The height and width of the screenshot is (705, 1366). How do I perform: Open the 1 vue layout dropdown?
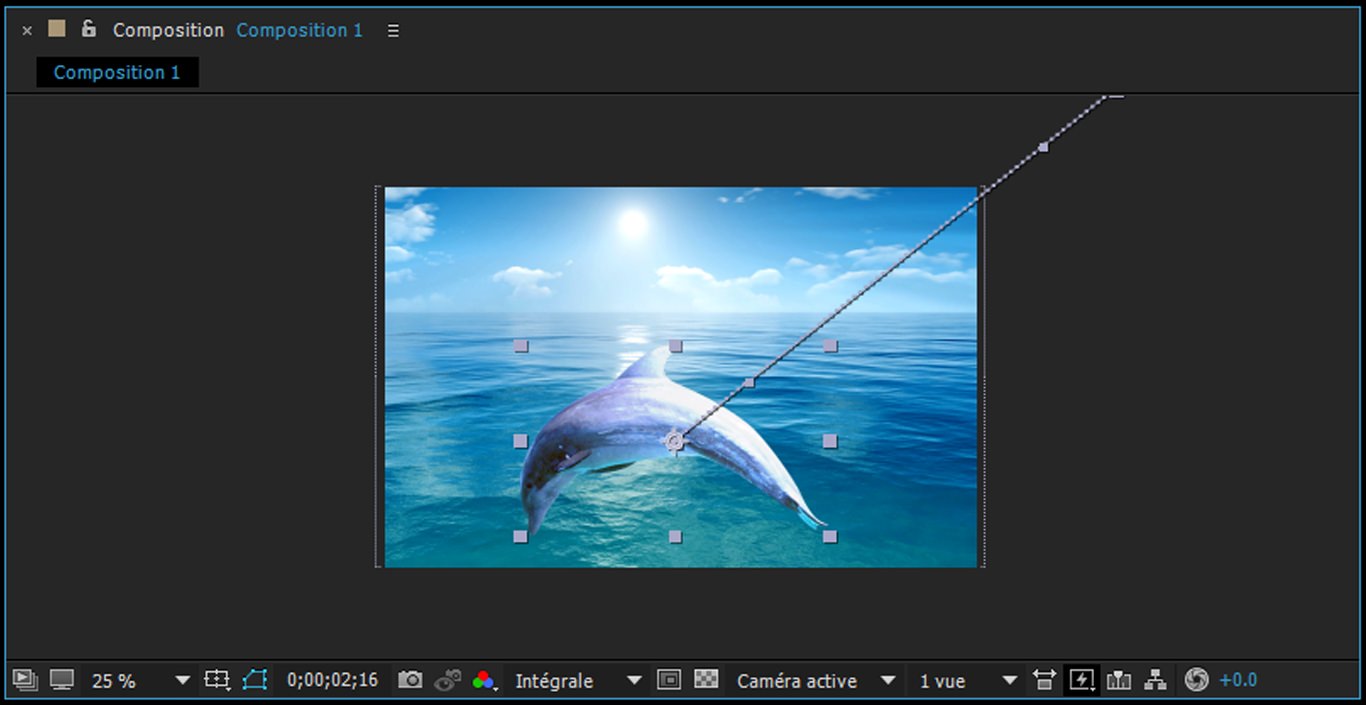coord(967,681)
